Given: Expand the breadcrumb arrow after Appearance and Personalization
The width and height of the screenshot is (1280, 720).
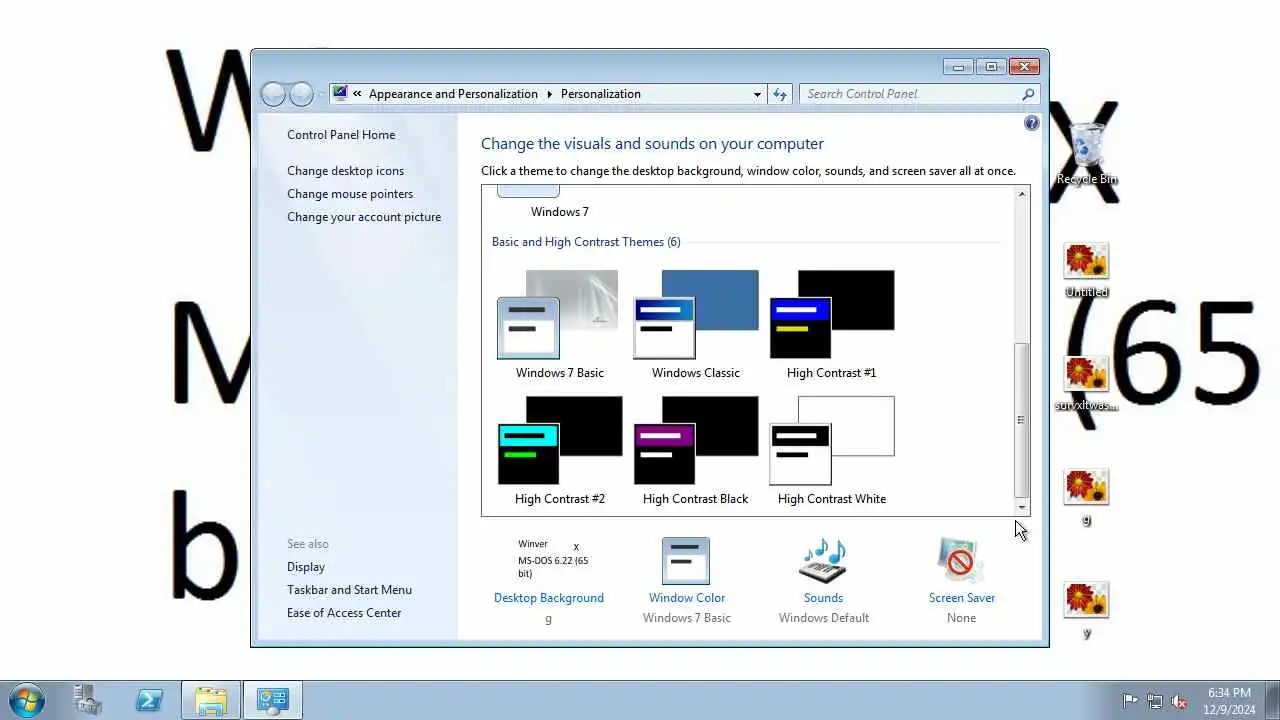Looking at the screenshot, I should pyautogui.click(x=549, y=94).
